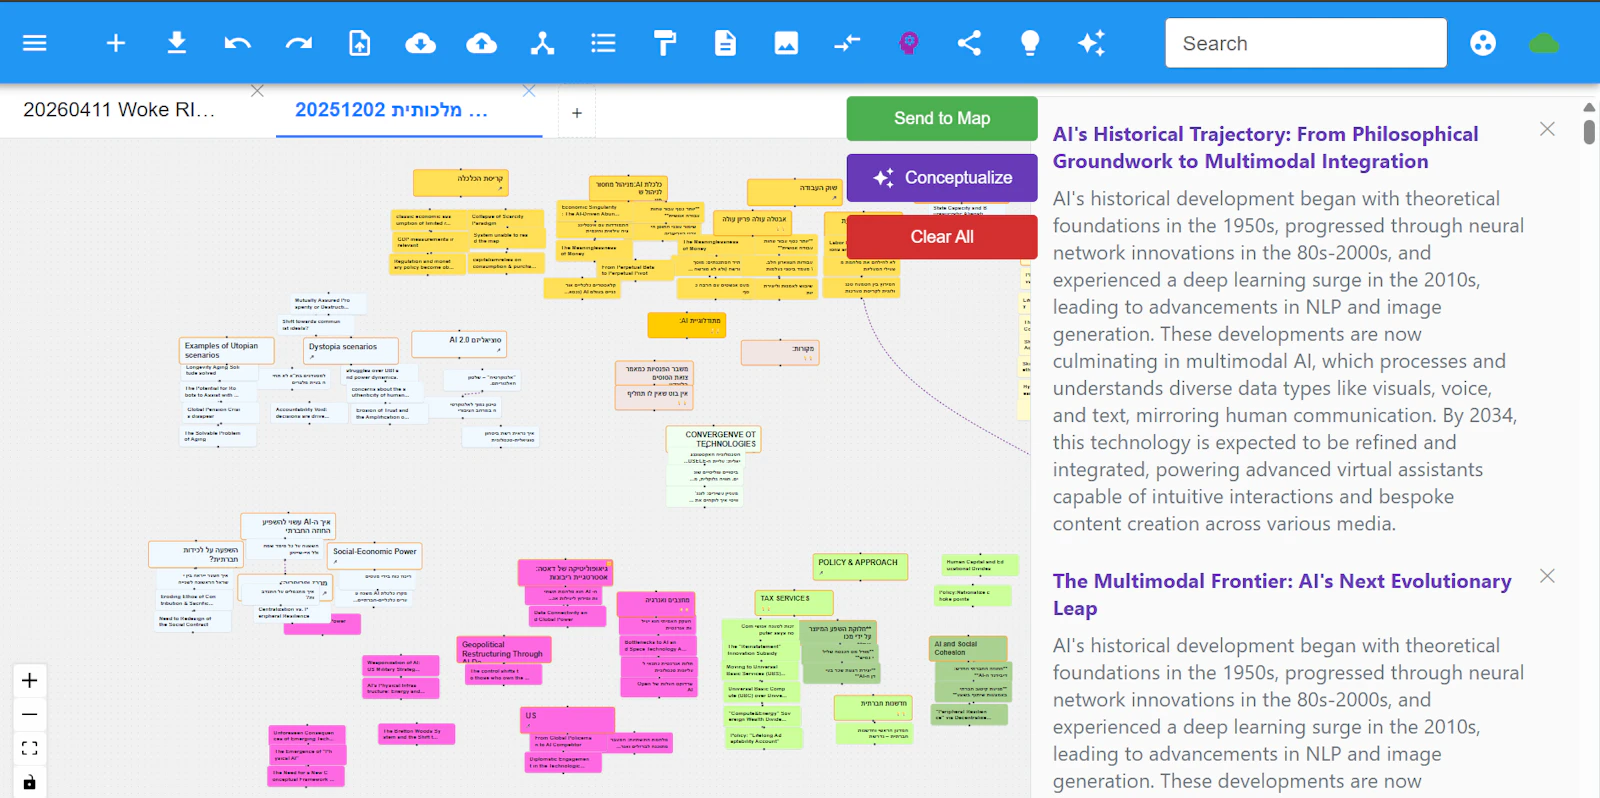Click the text document icon
This screenshot has width=1600, height=798.
click(726, 43)
